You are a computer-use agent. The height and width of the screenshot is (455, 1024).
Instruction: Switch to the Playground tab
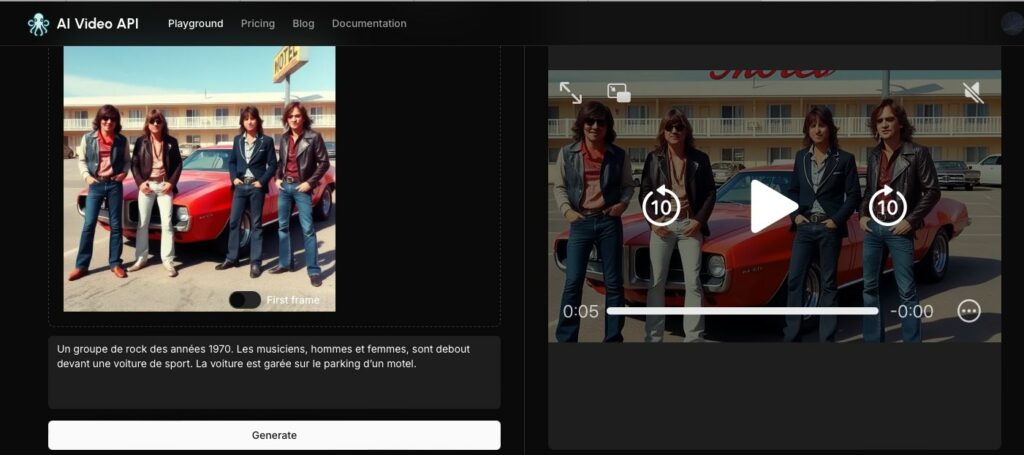coord(195,24)
